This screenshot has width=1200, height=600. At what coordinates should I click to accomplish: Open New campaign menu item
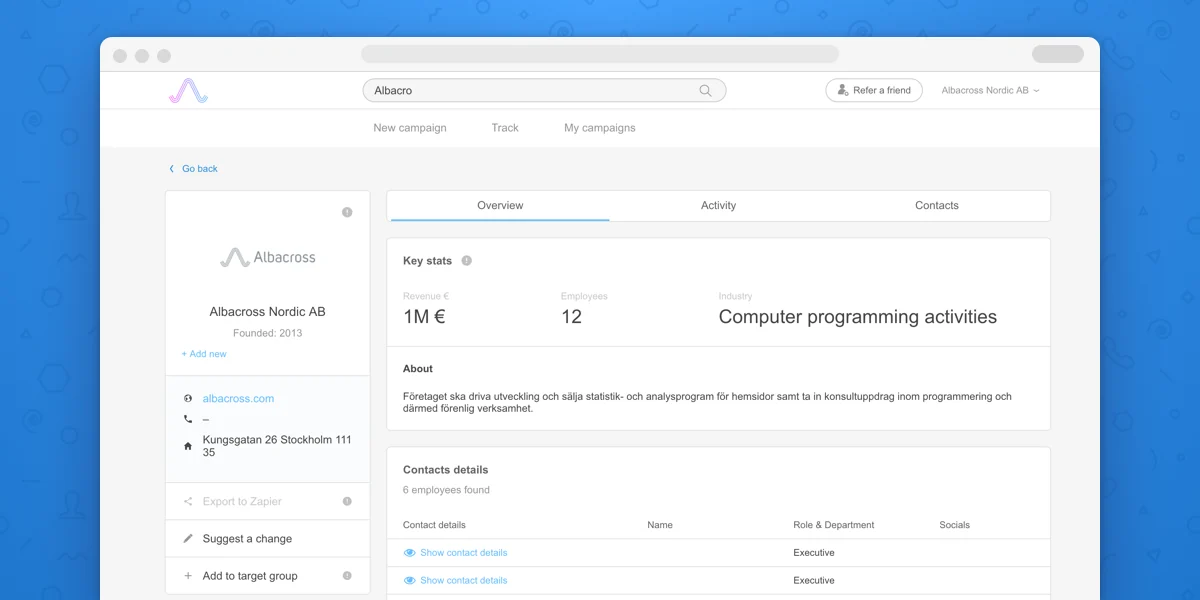pos(410,128)
